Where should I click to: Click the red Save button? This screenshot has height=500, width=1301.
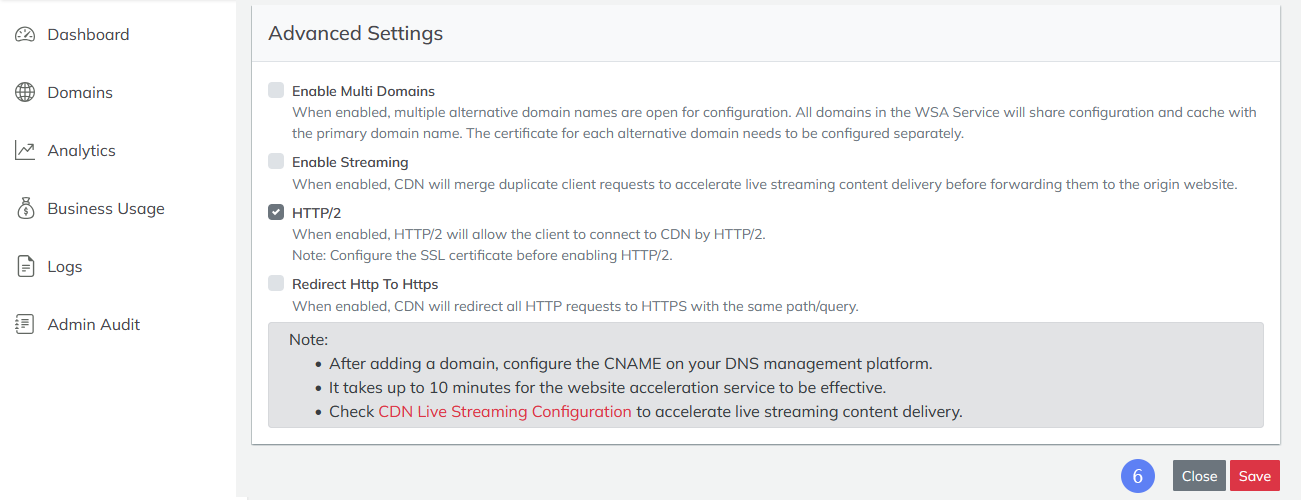1255,476
